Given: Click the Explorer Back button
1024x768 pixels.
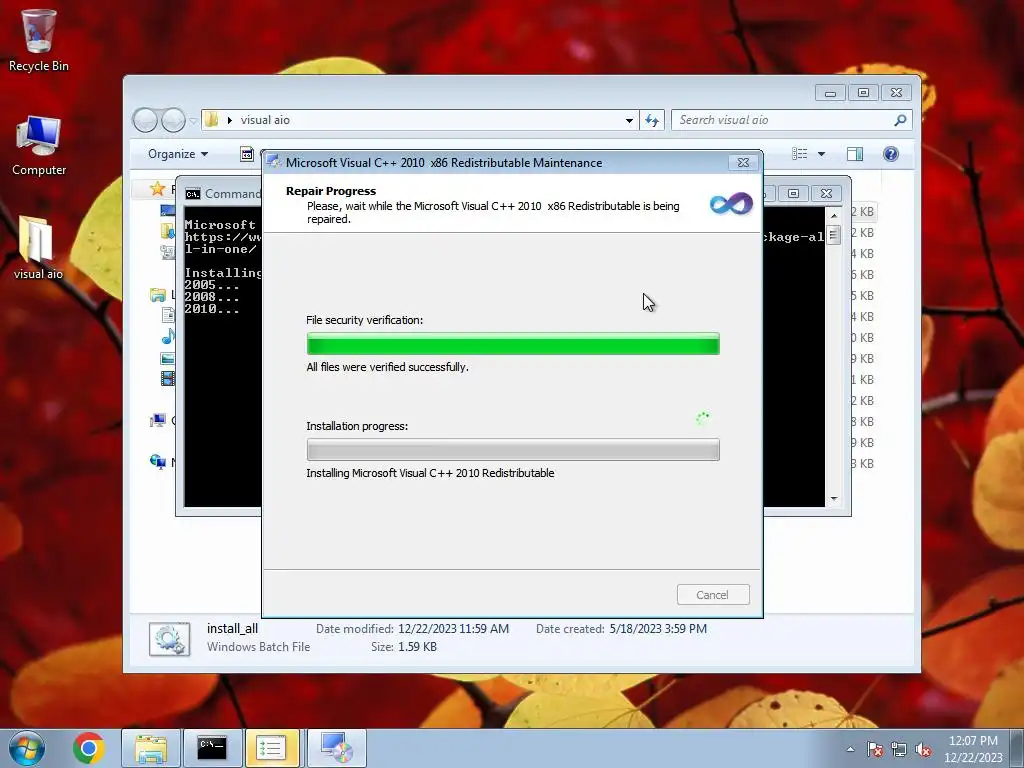Looking at the screenshot, I should pos(145,120).
